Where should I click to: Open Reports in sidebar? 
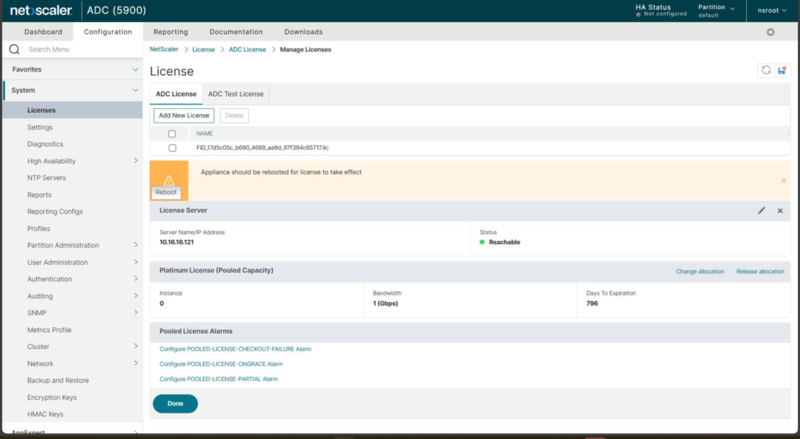click(39, 195)
